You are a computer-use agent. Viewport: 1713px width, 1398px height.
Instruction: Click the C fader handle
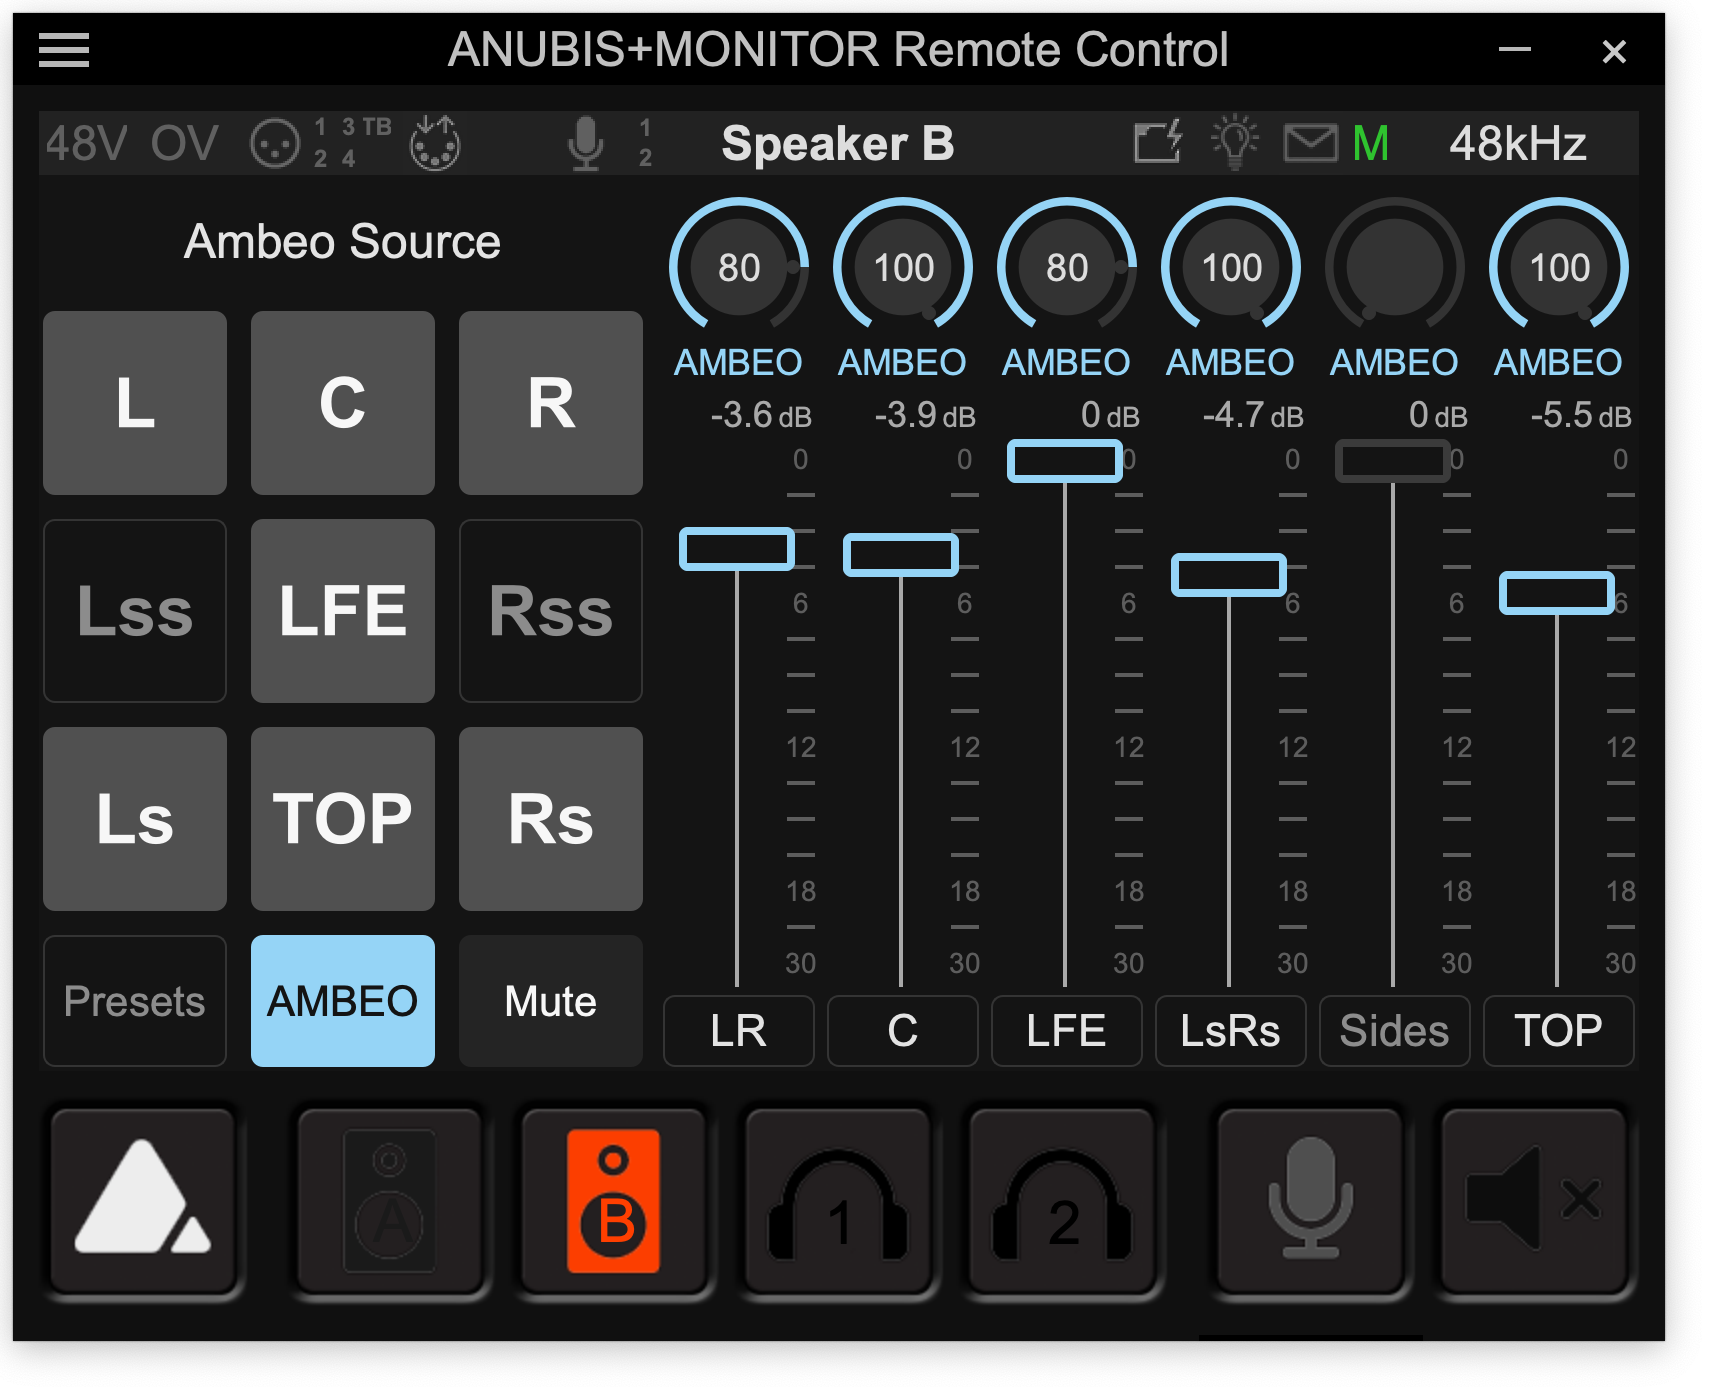coord(901,555)
